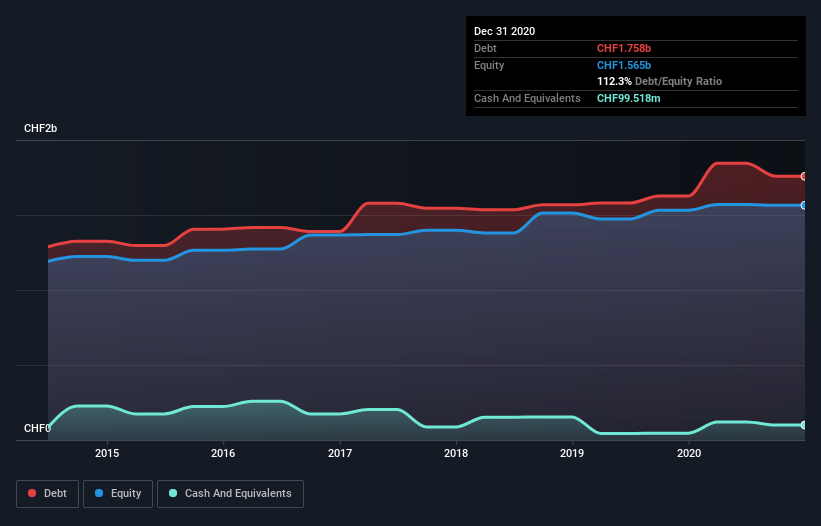Image resolution: width=821 pixels, height=526 pixels.
Task: Click the 2016 x-axis label
Action: coord(223,453)
